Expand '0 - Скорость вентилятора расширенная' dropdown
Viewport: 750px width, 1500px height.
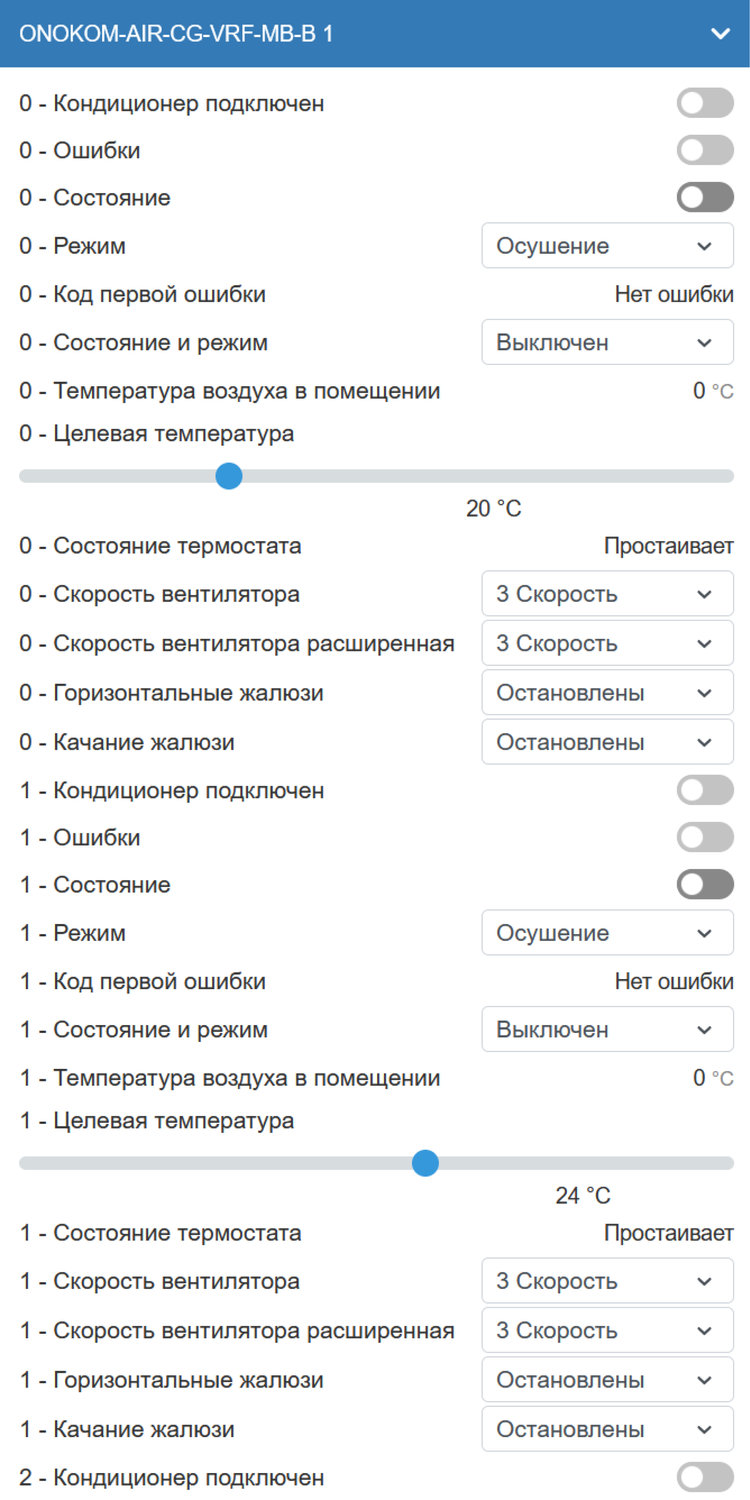pos(607,643)
